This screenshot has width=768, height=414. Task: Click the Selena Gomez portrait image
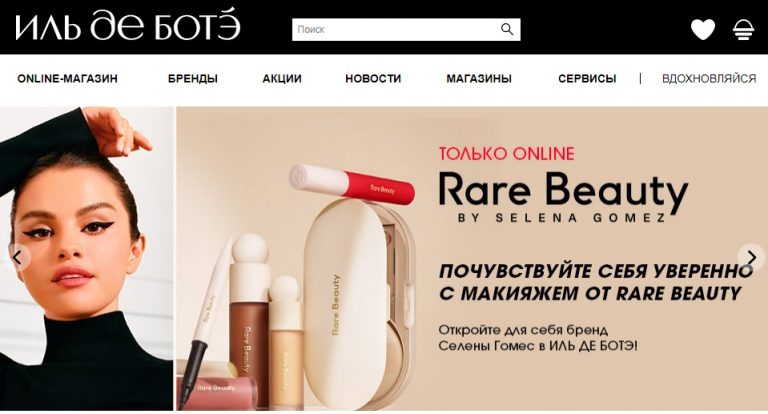pos(87,259)
